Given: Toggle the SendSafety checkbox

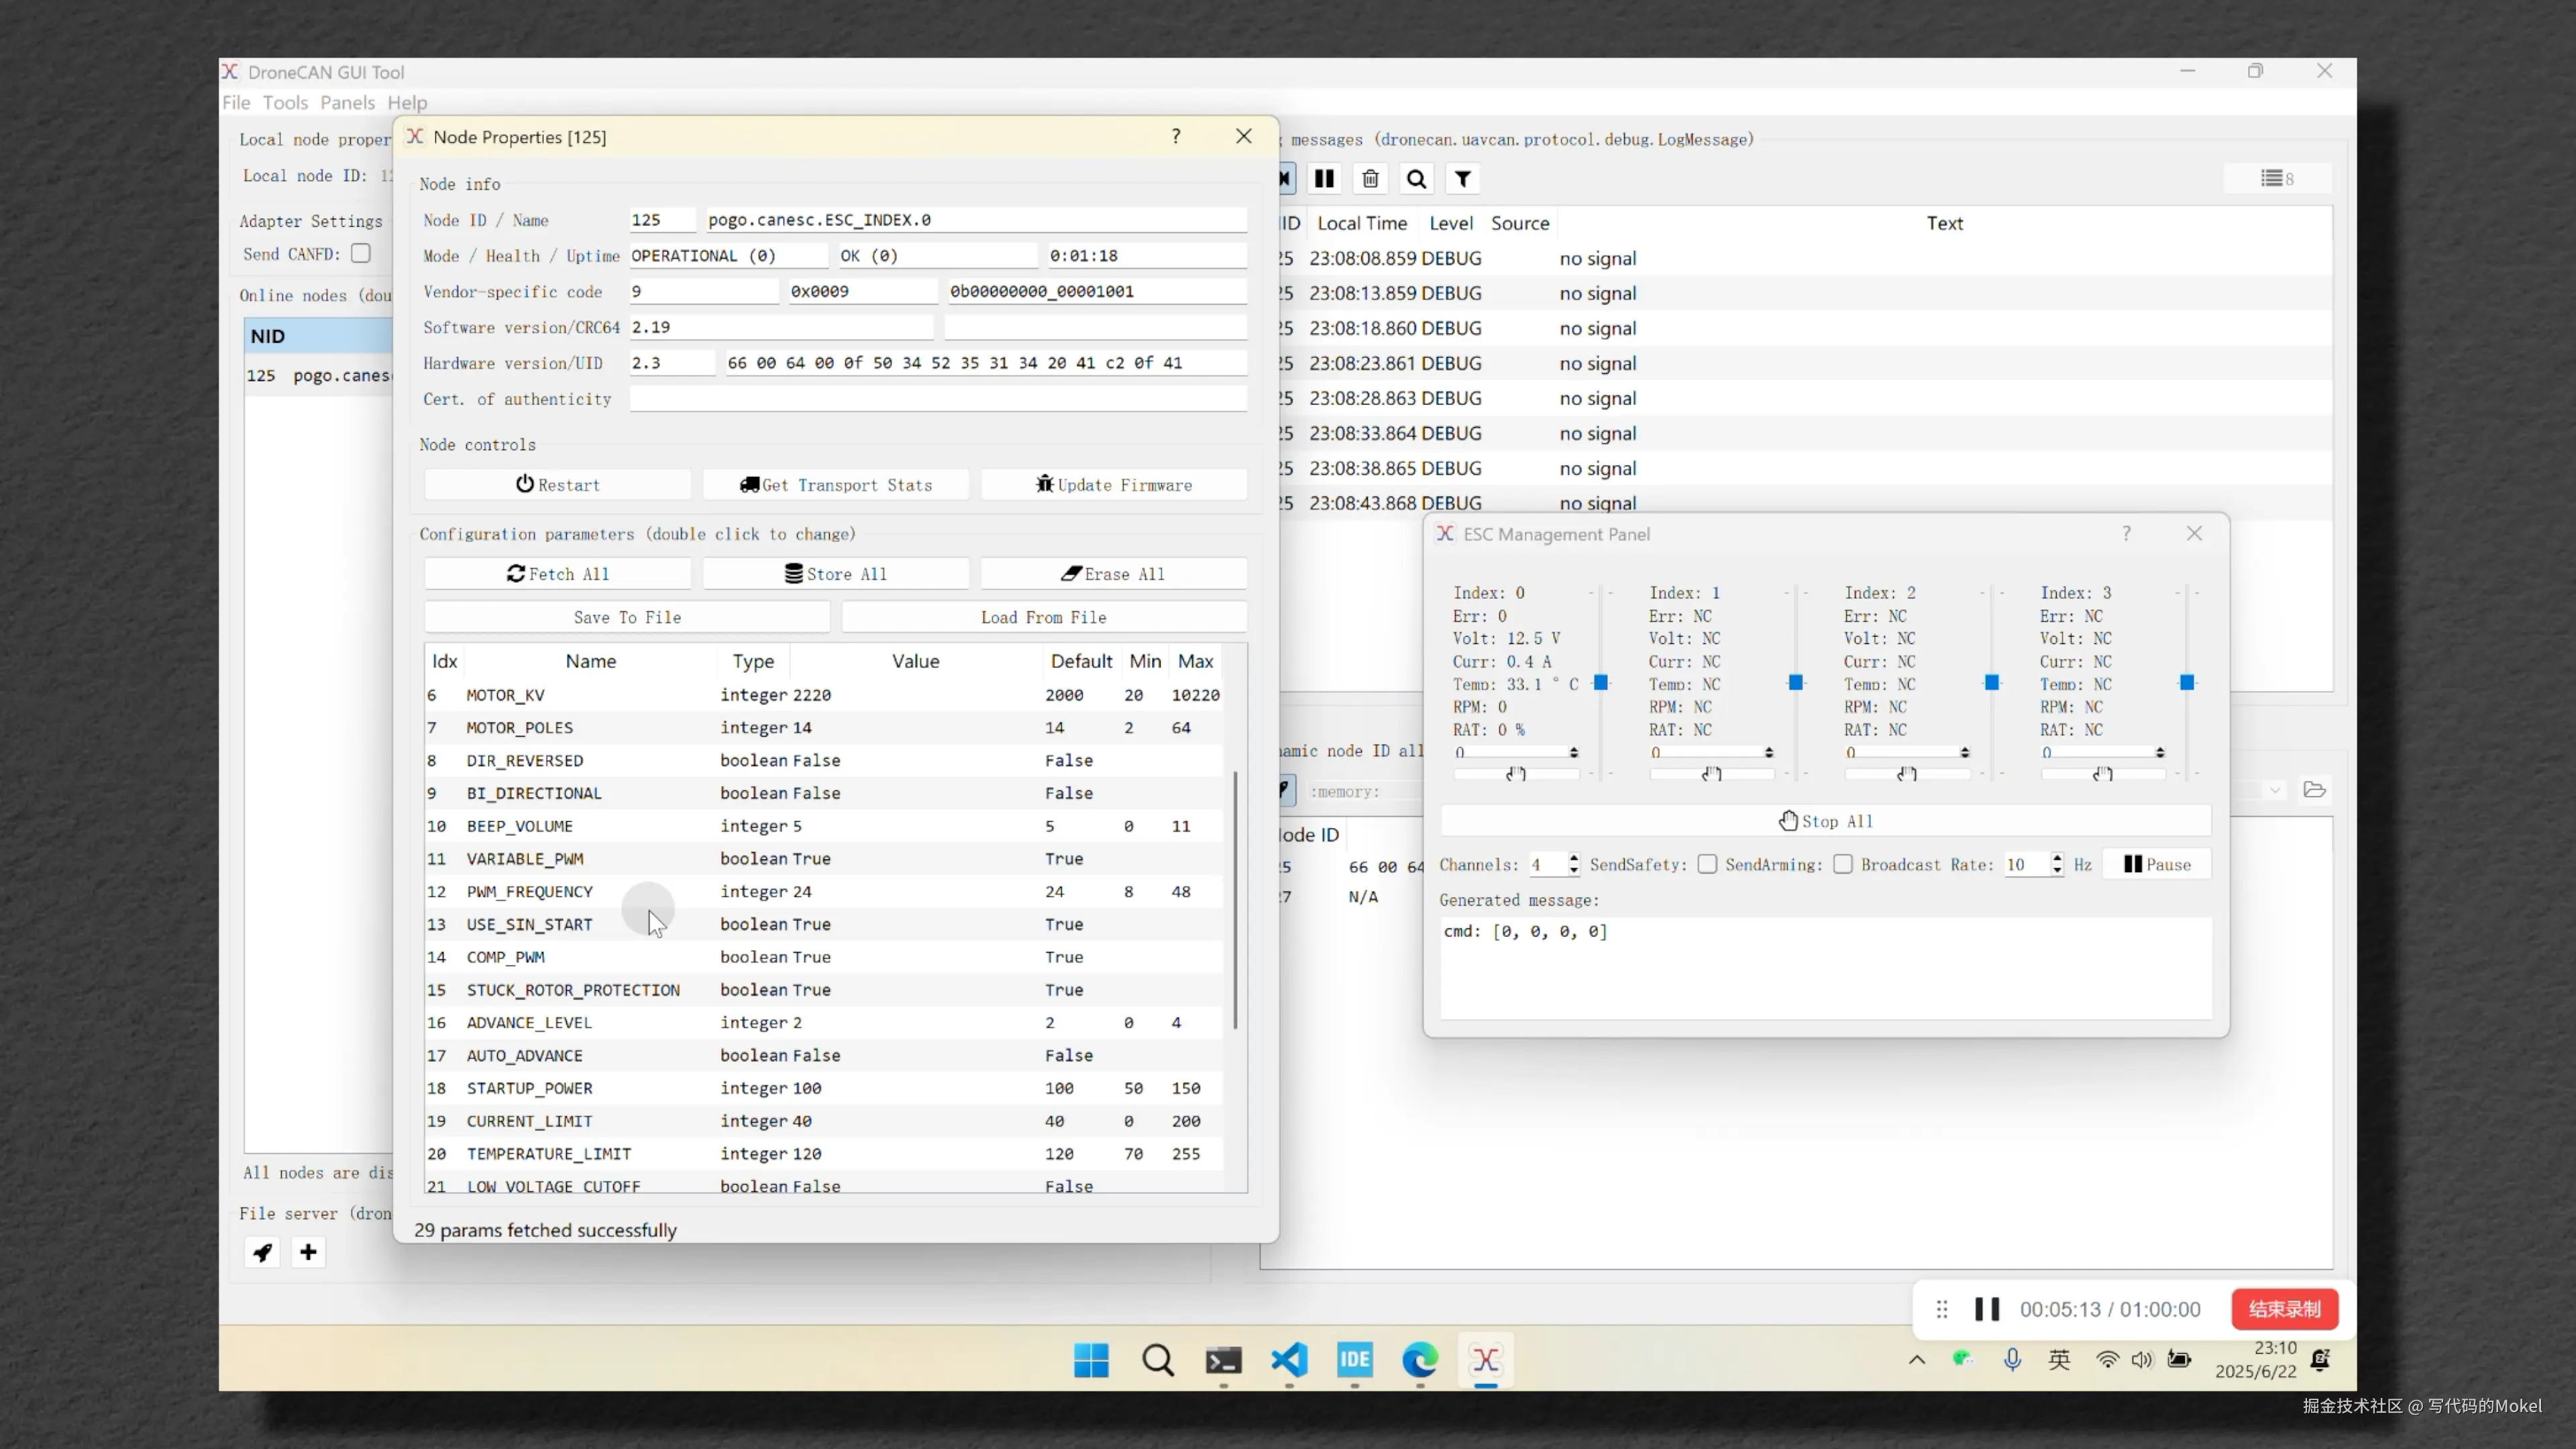Looking at the screenshot, I should click(1707, 864).
